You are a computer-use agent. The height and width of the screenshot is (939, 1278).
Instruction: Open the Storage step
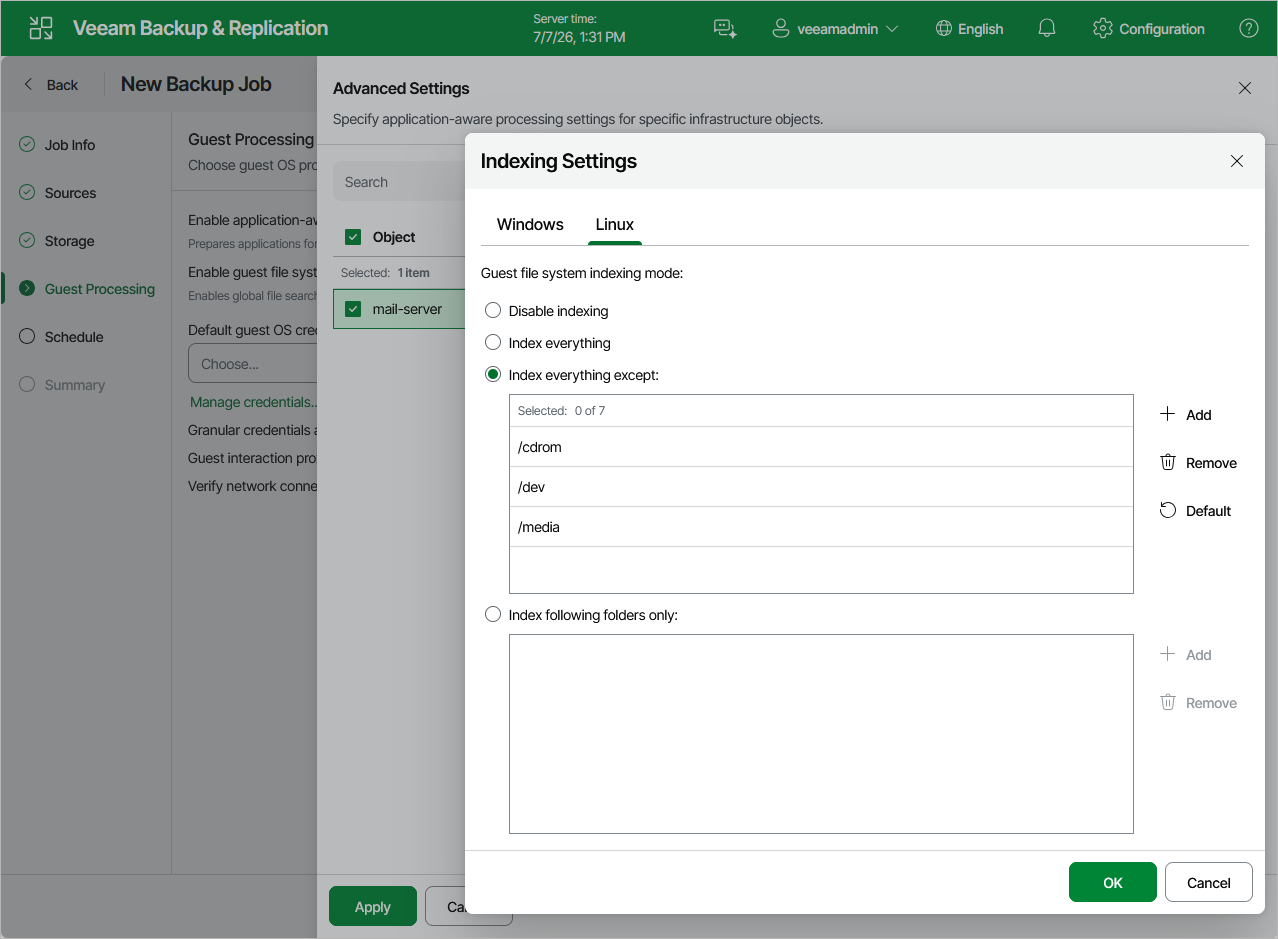[69, 241]
